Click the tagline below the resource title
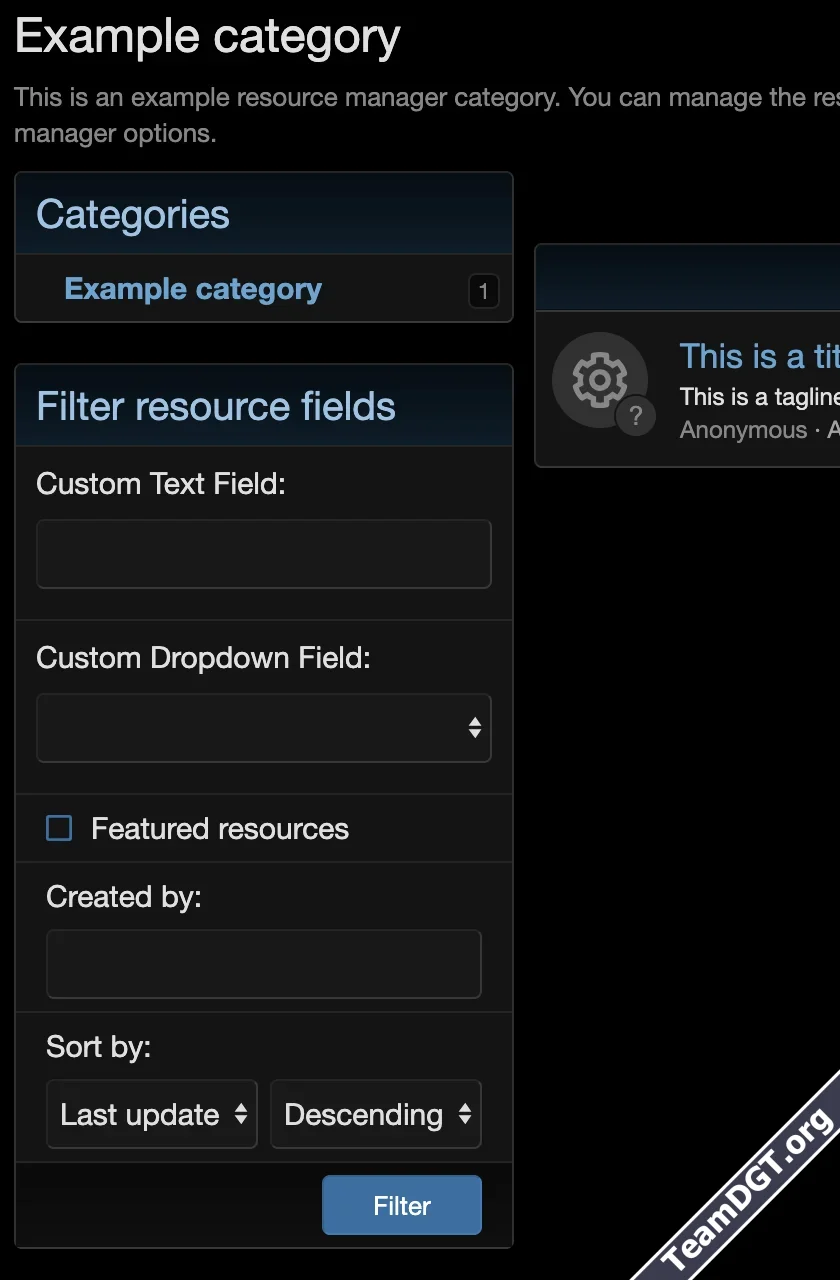Viewport: 840px width, 1280px height. [x=758, y=396]
